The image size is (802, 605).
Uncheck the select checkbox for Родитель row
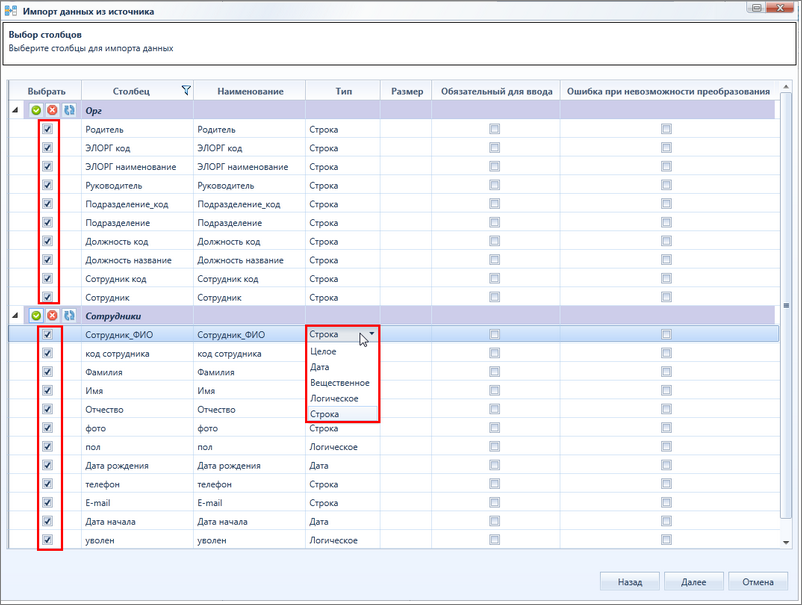(x=48, y=129)
